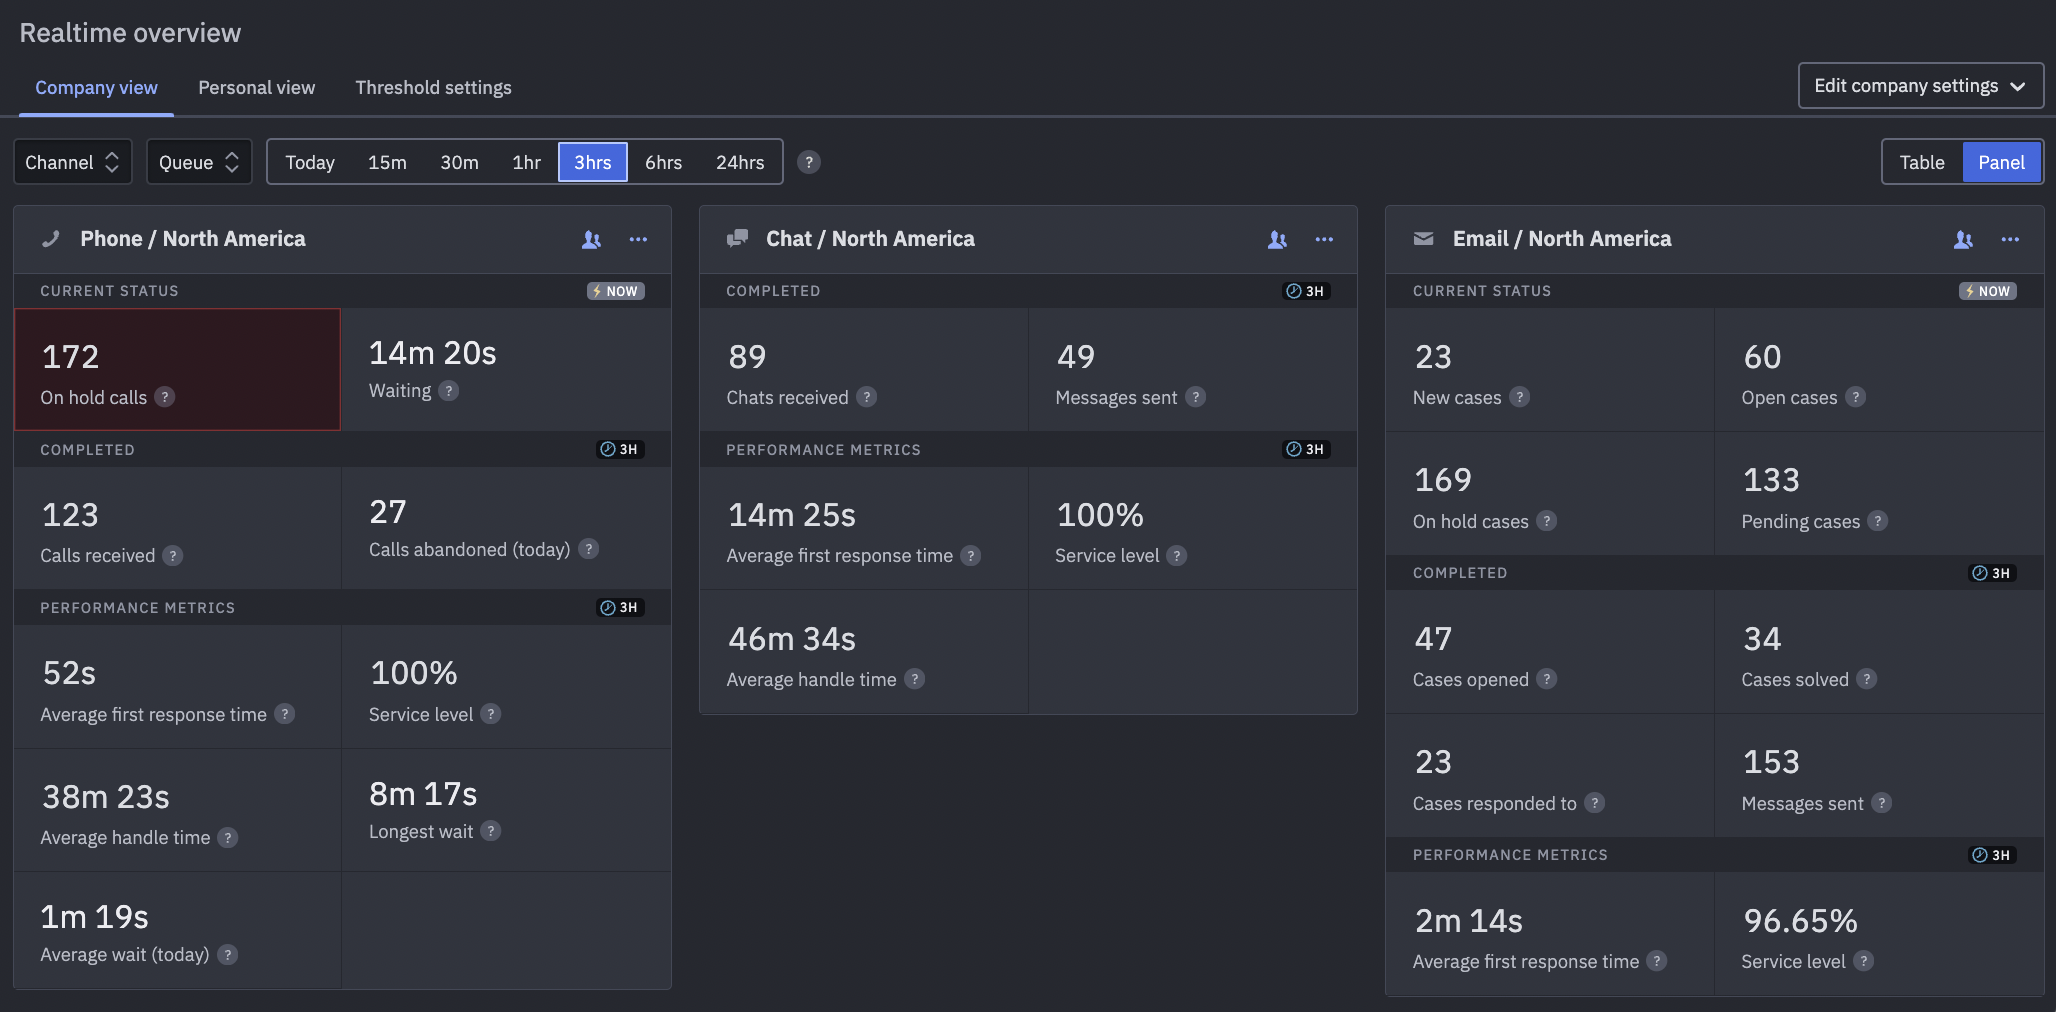
Task: Open the ellipsis menu on the Email panel
Action: pyautogui.click(x=2011, y=240)
